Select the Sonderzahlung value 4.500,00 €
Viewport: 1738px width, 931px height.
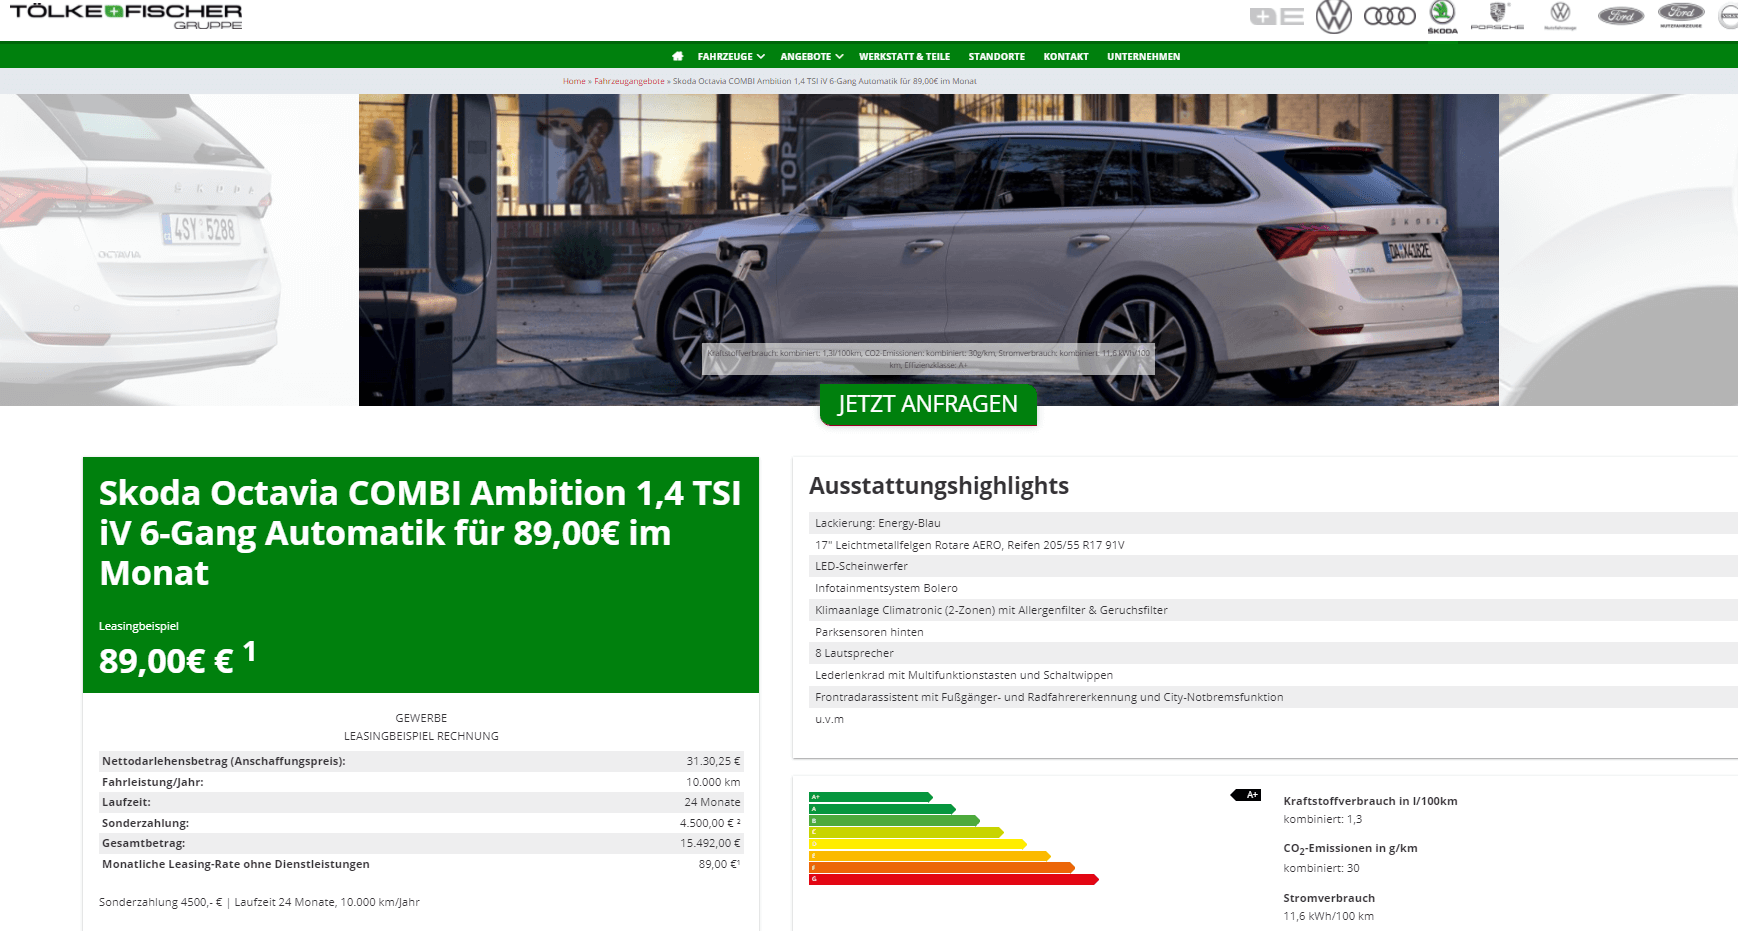click(x=710, y=823)
